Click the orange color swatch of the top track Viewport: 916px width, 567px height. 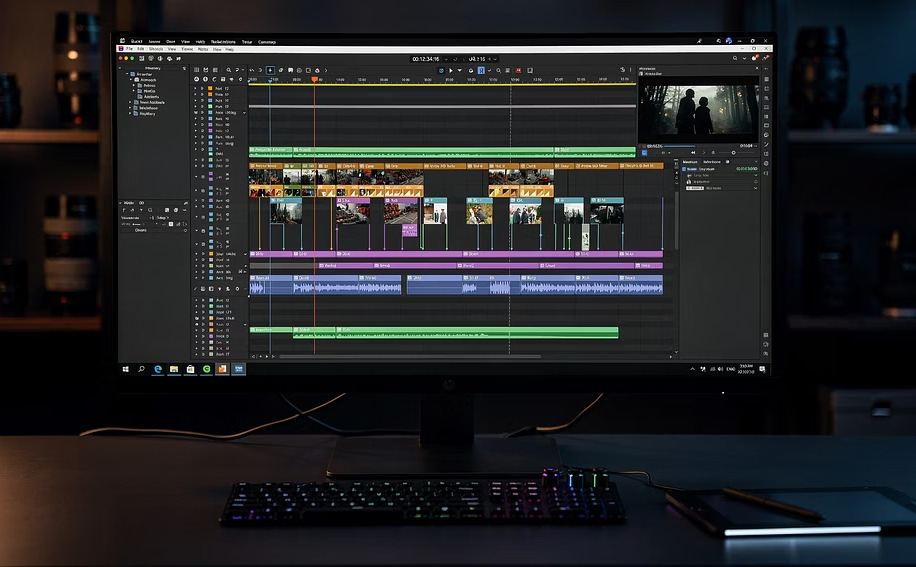point(210,88)
